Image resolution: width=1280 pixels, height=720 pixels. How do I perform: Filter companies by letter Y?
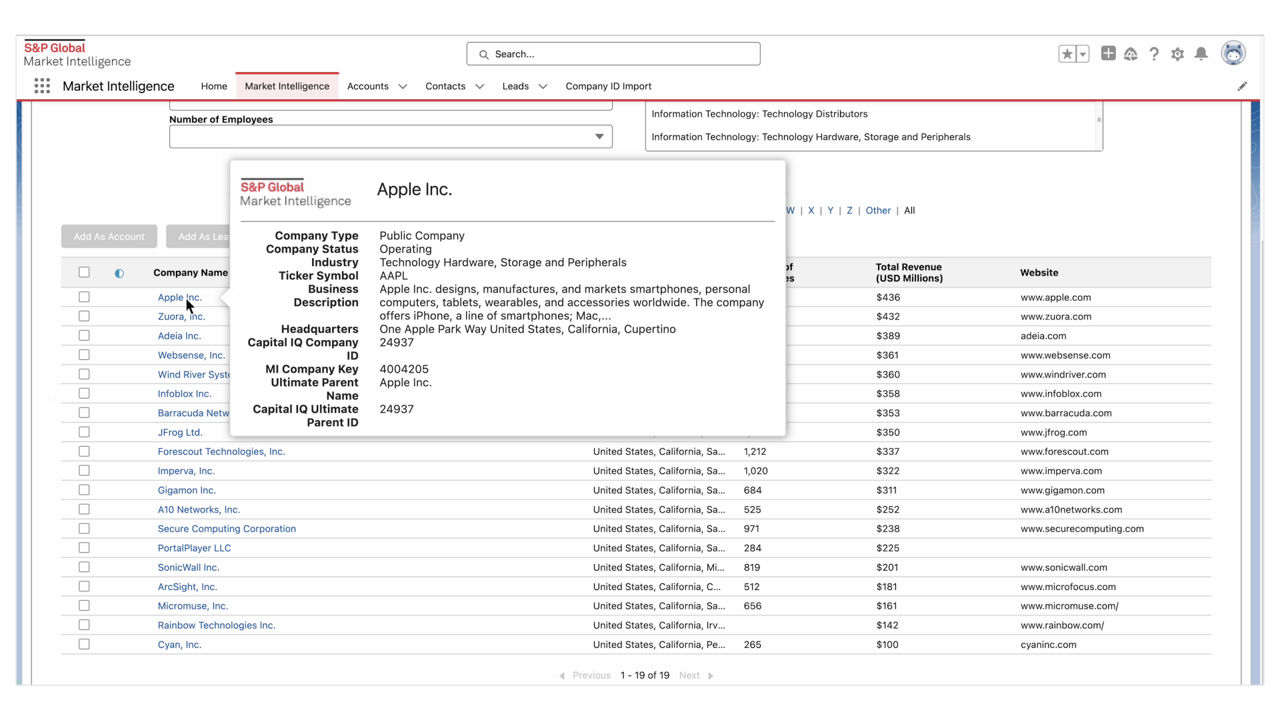click(830, 211)
